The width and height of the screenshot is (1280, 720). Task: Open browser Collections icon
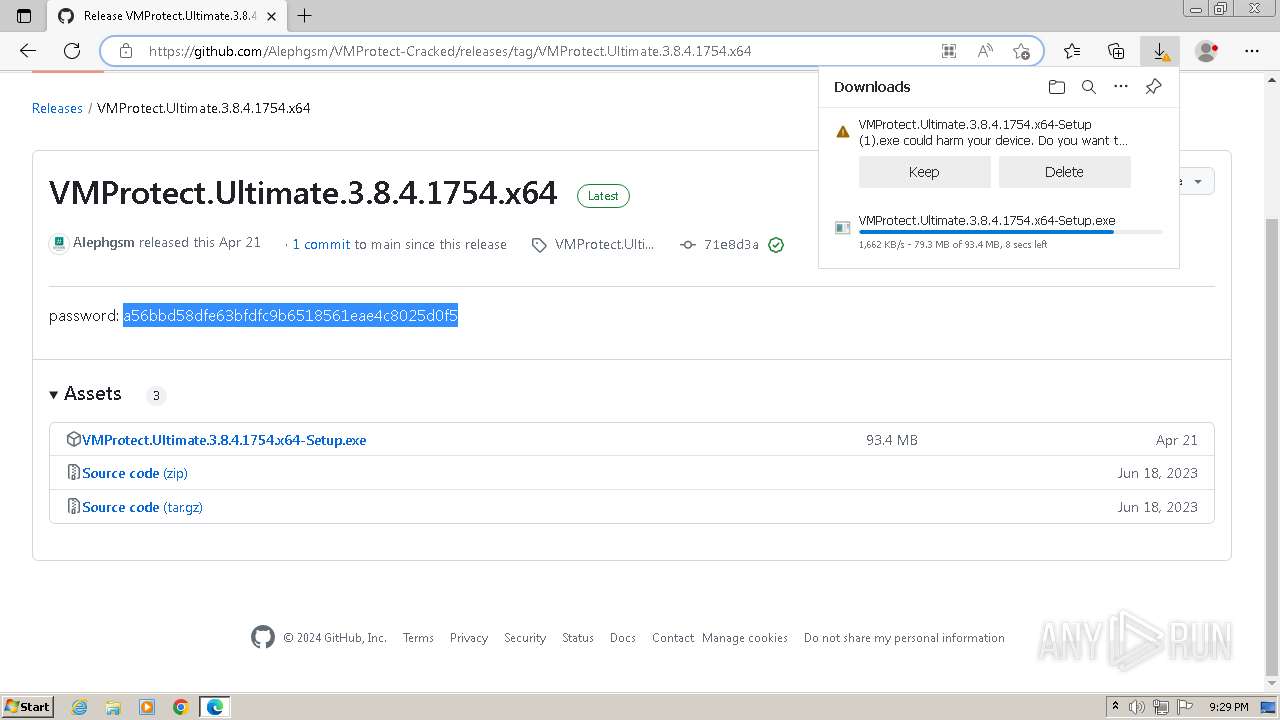(x=1116, y=51)
